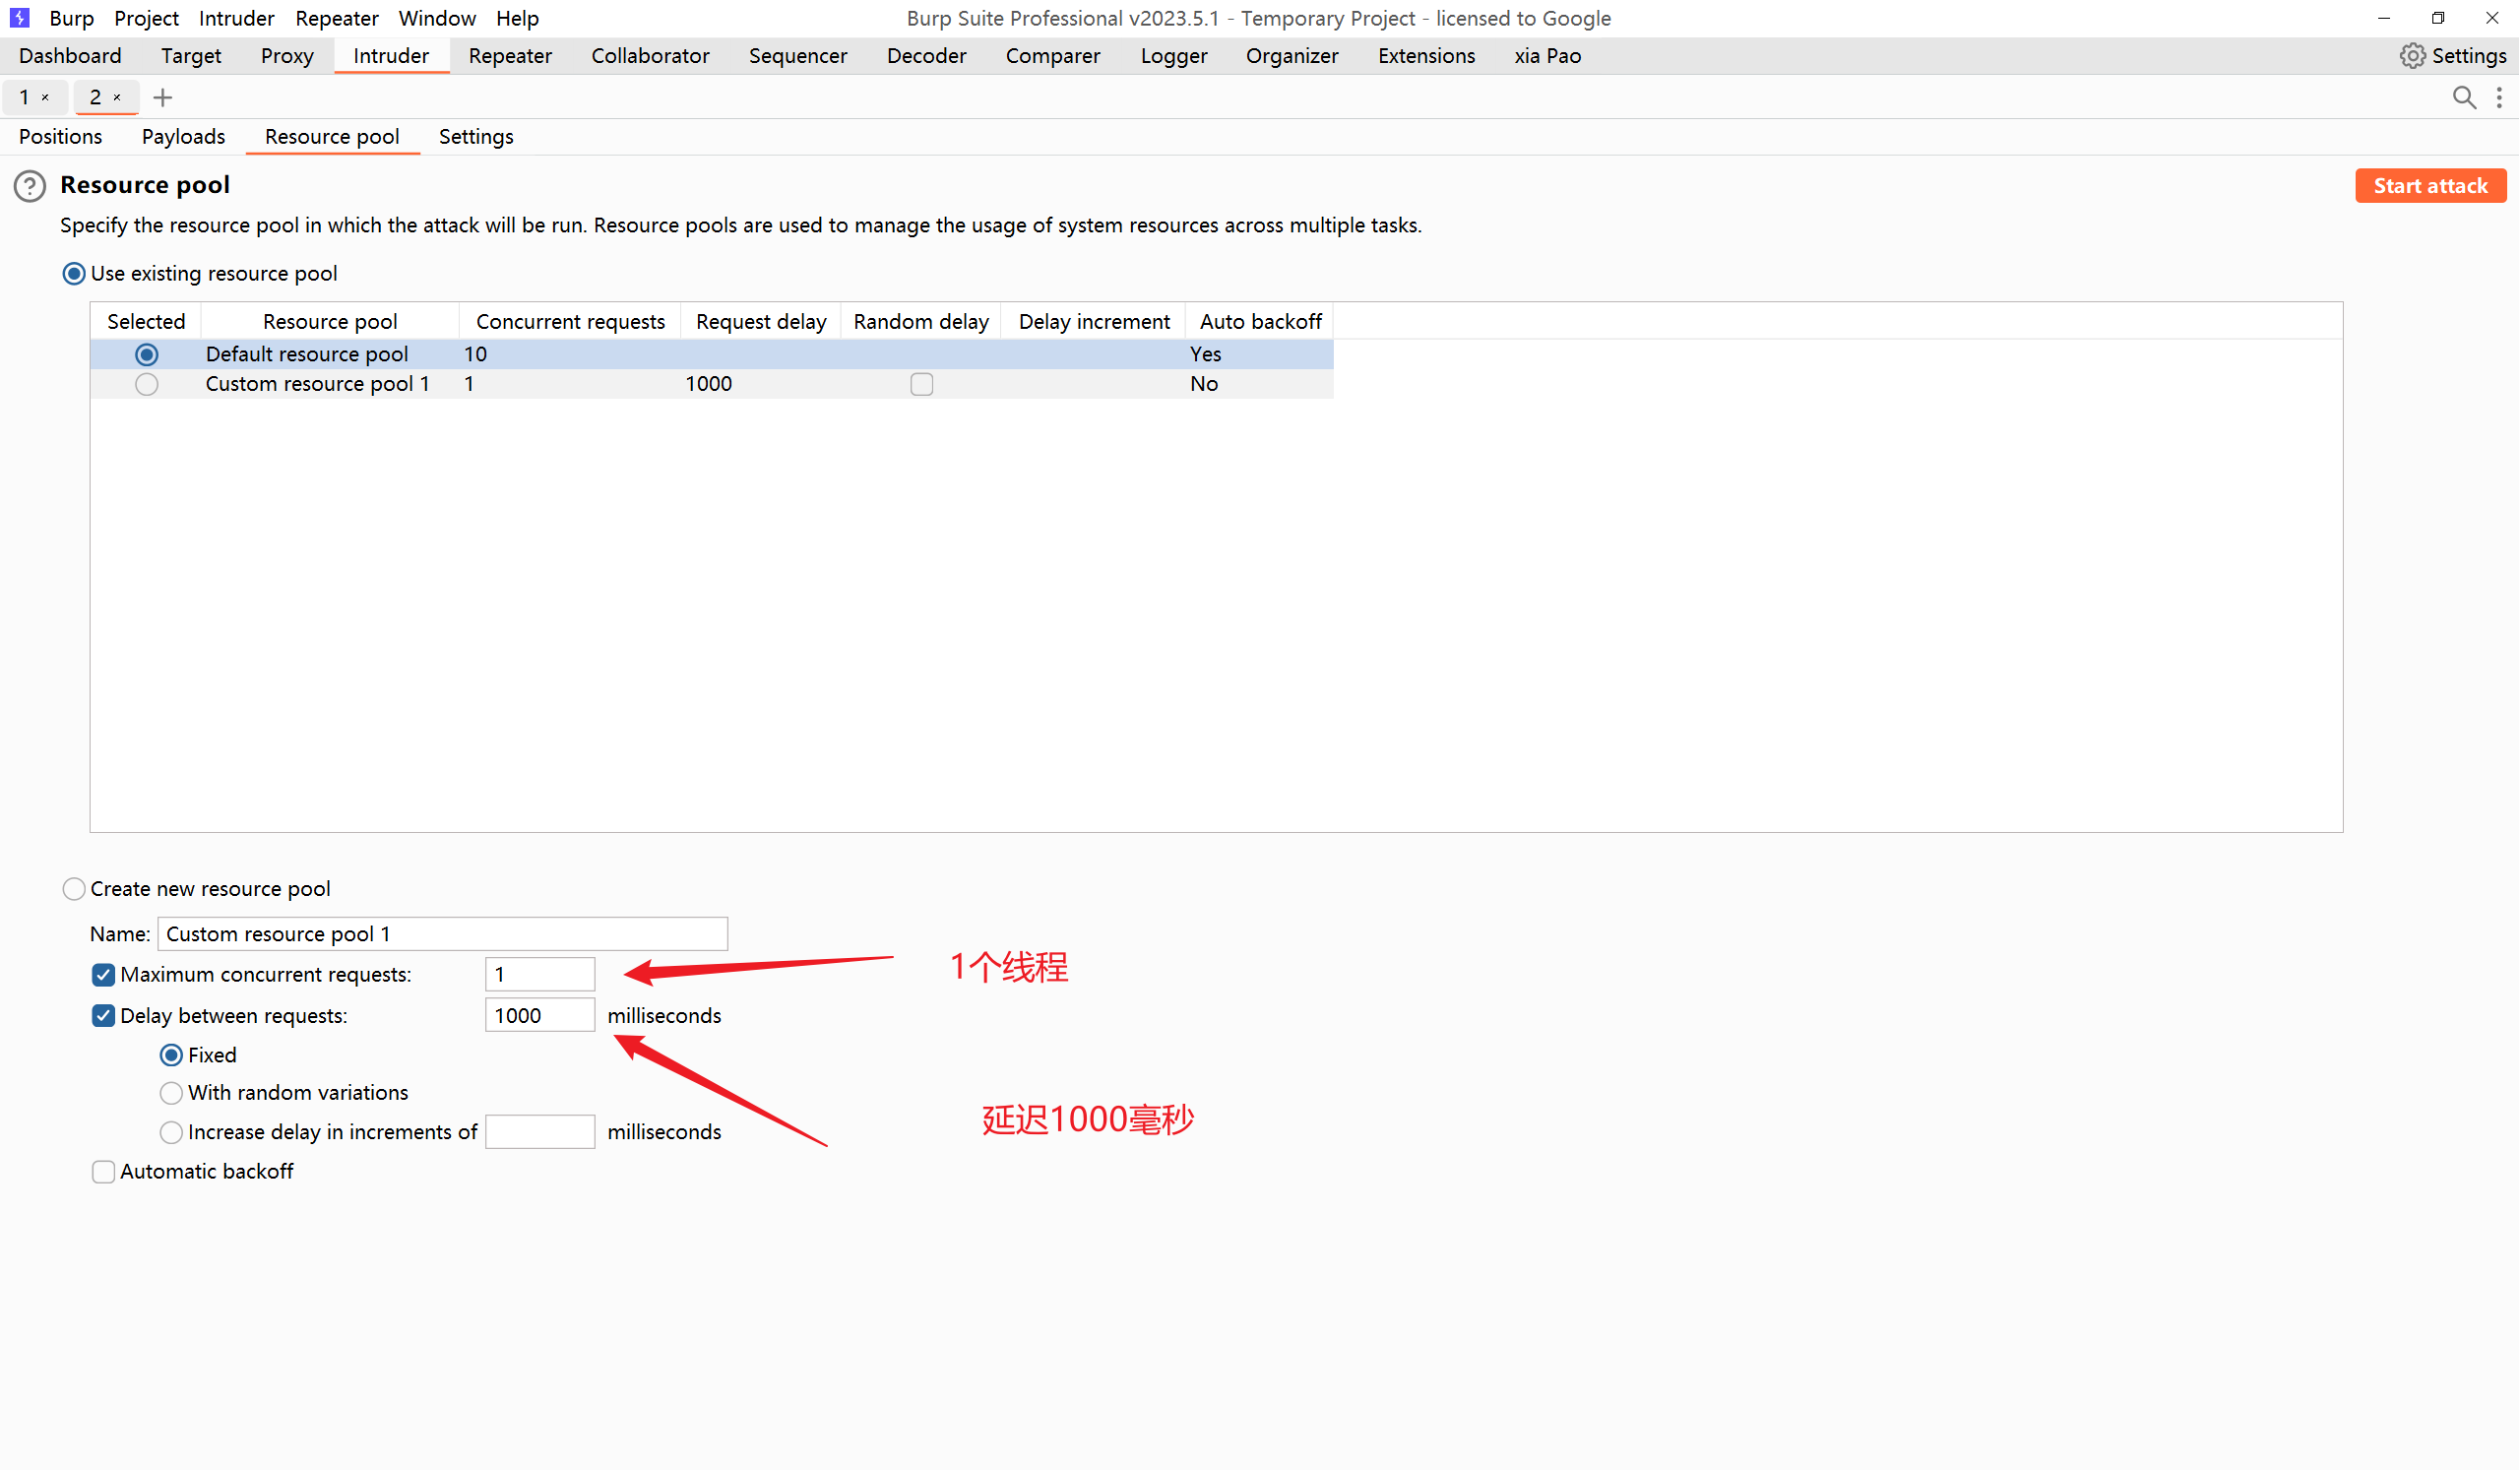Go to the Repeater main tab
The image size is (2520, 1470).
click(x=510, y=56)
